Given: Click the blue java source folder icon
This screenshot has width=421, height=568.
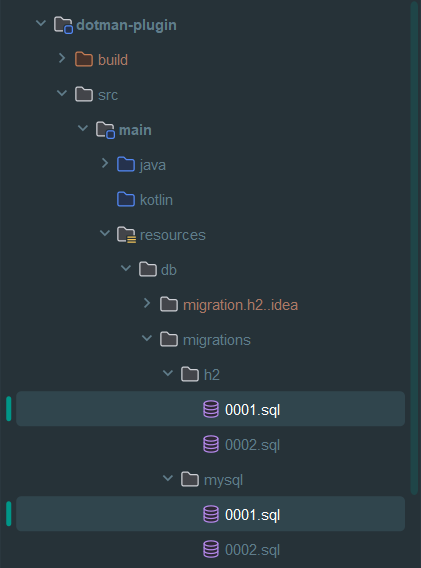Looking at the screenshot, I should tap(126, 164).
